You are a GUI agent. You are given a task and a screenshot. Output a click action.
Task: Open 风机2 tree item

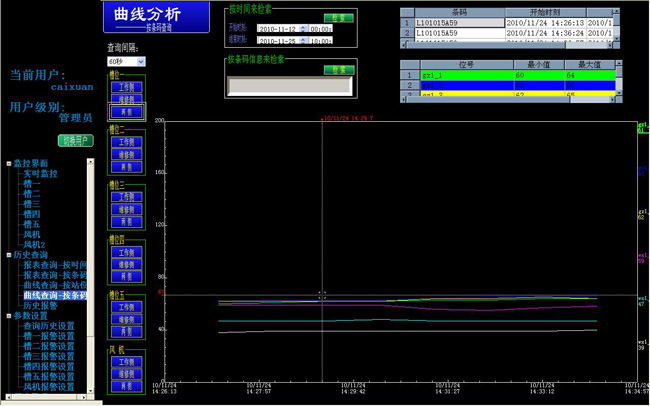coord(34,245)
